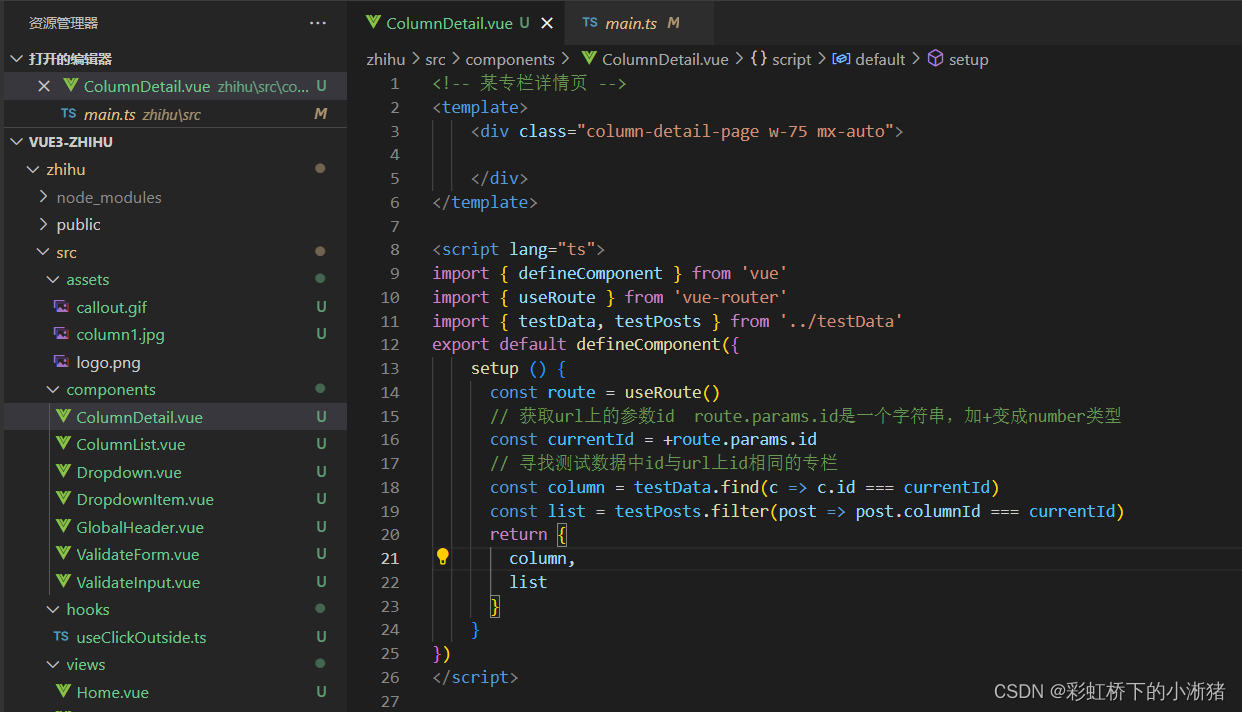Click setup in the breadcrumb path
The width and height of the screenshot is (1242, 712).
pyautogui.click(x=968, y=59)
